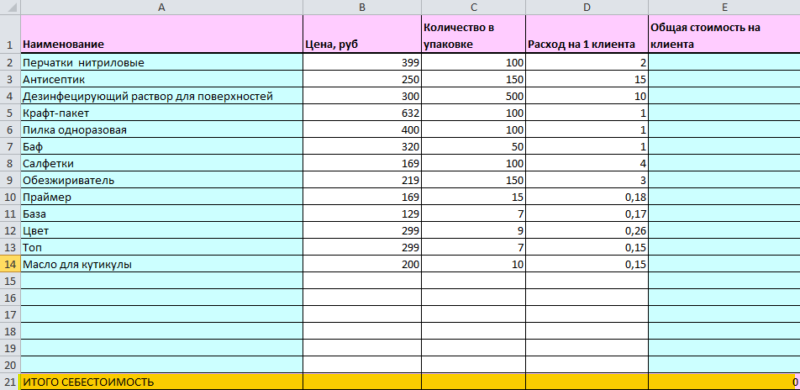Select the Антисептик cell
The height and width of the screenshot is (390, 800).
coord(161,79)
